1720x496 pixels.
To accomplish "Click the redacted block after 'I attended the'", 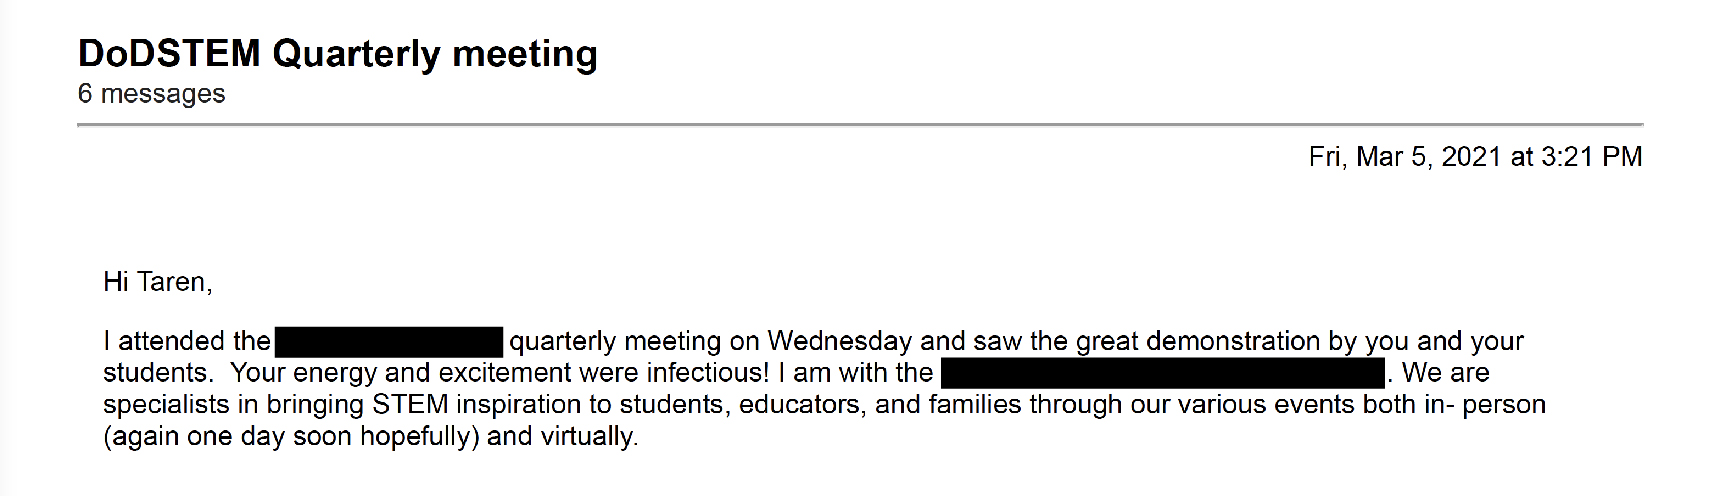I will click(388, 342).
